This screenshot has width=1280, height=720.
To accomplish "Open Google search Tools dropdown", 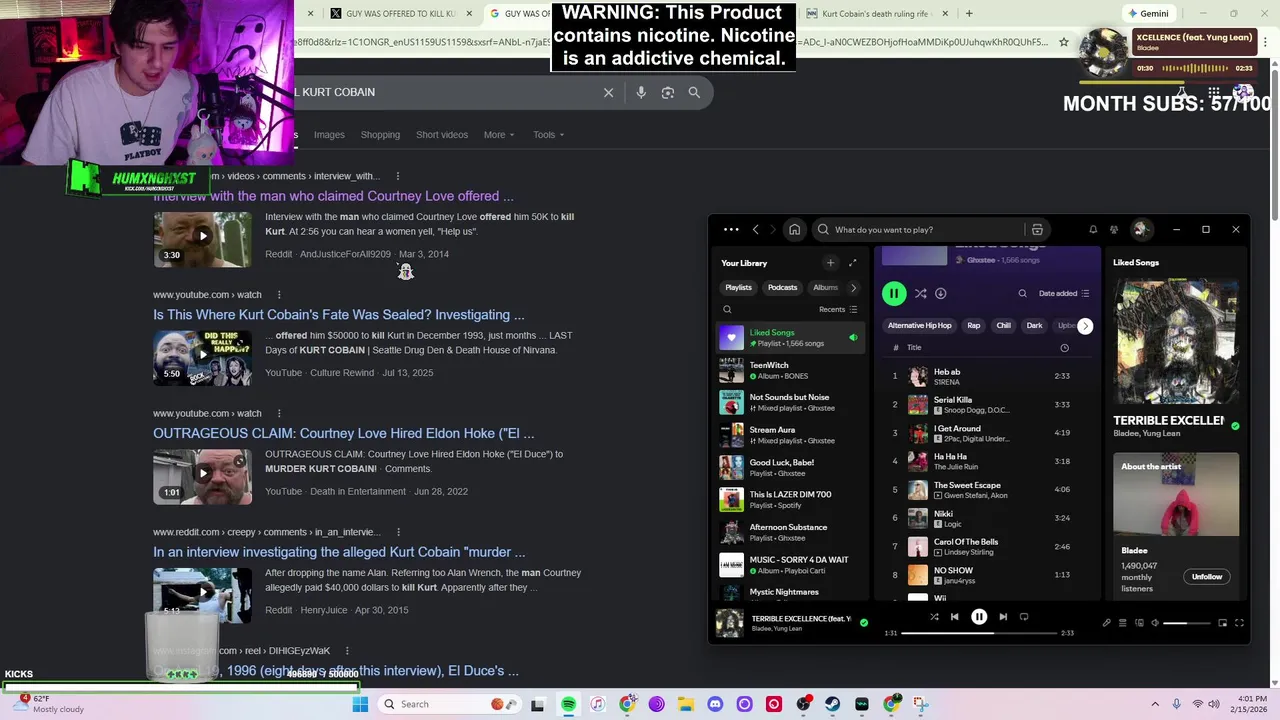I will 548,135.
